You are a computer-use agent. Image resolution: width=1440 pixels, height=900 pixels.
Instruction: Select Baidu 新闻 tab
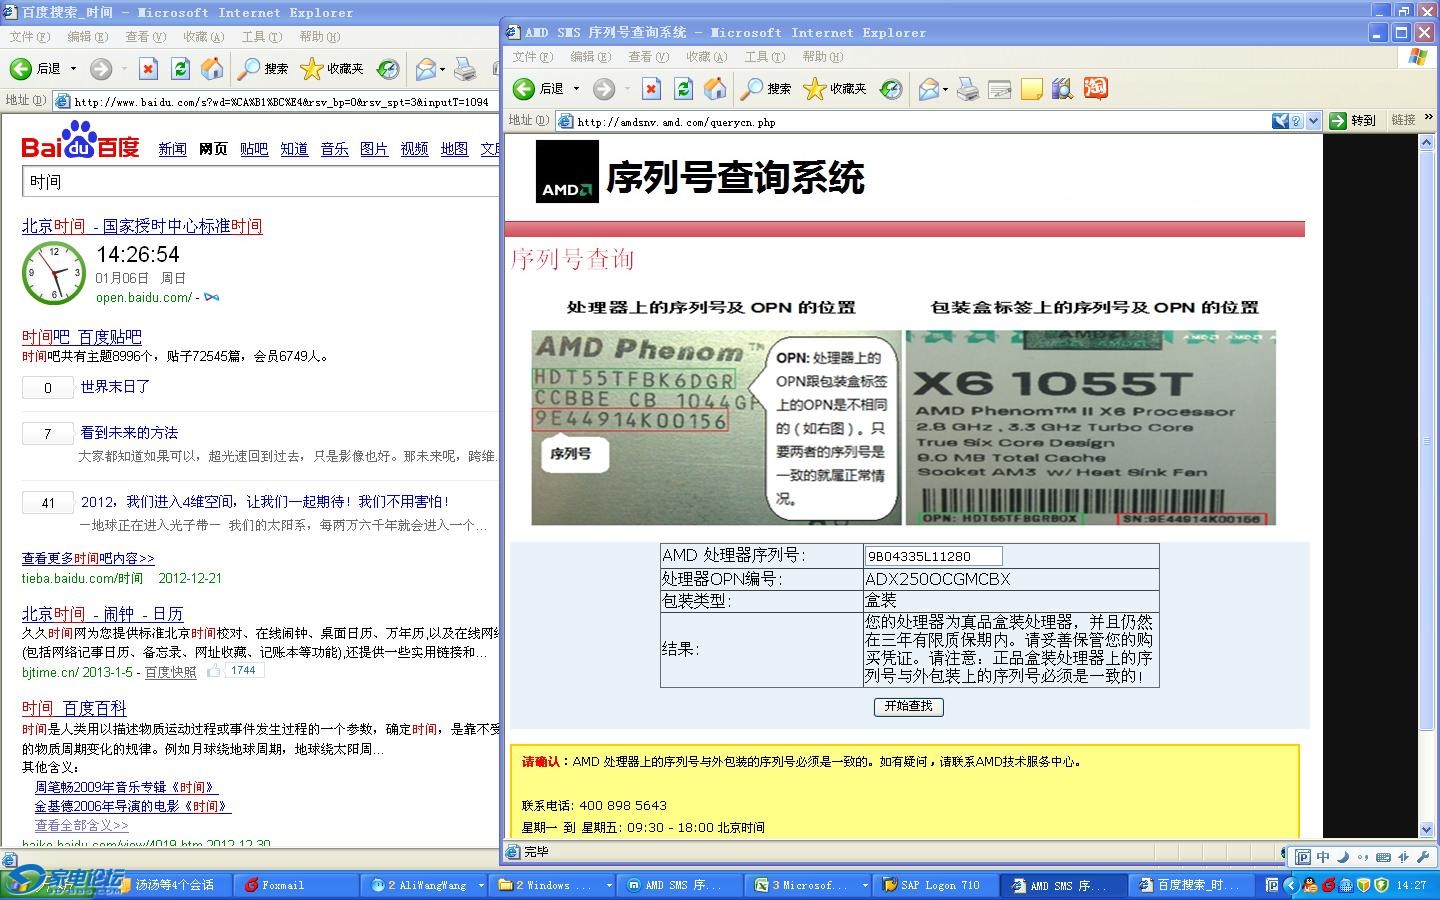(172, 149)
